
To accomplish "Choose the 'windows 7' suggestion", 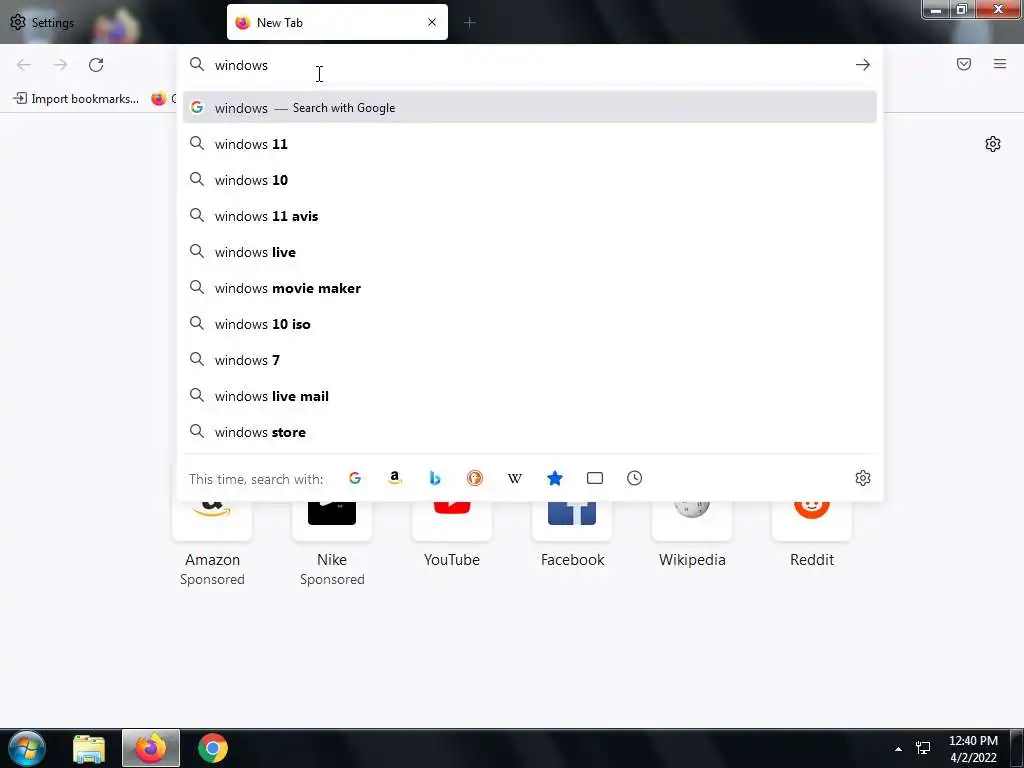I will coord(530,360).
